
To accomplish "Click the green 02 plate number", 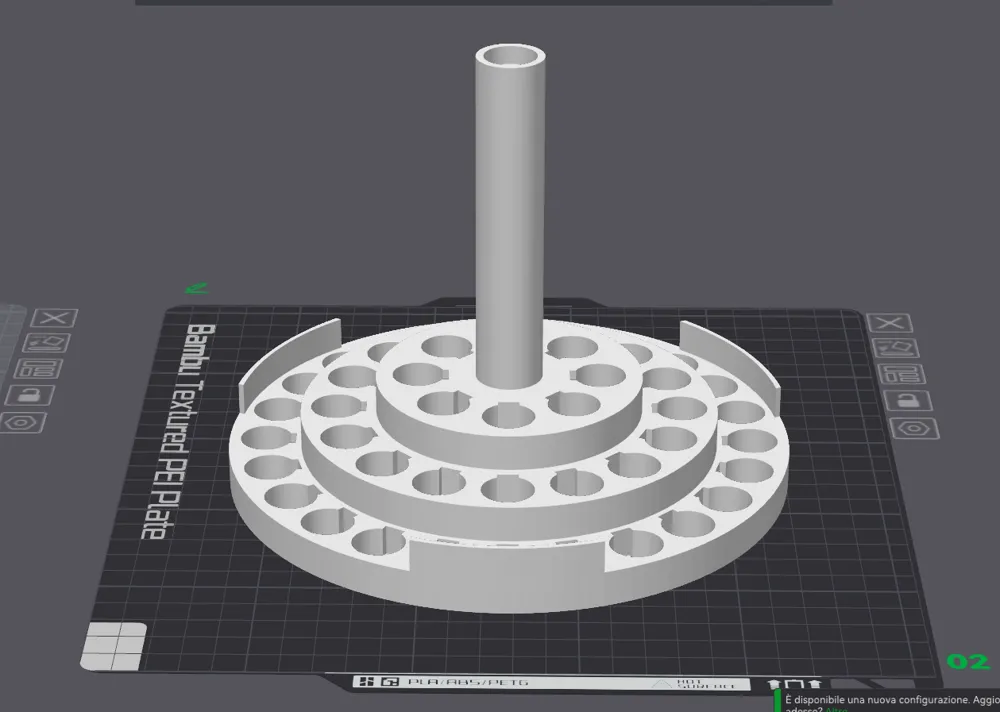I will 969,662.
